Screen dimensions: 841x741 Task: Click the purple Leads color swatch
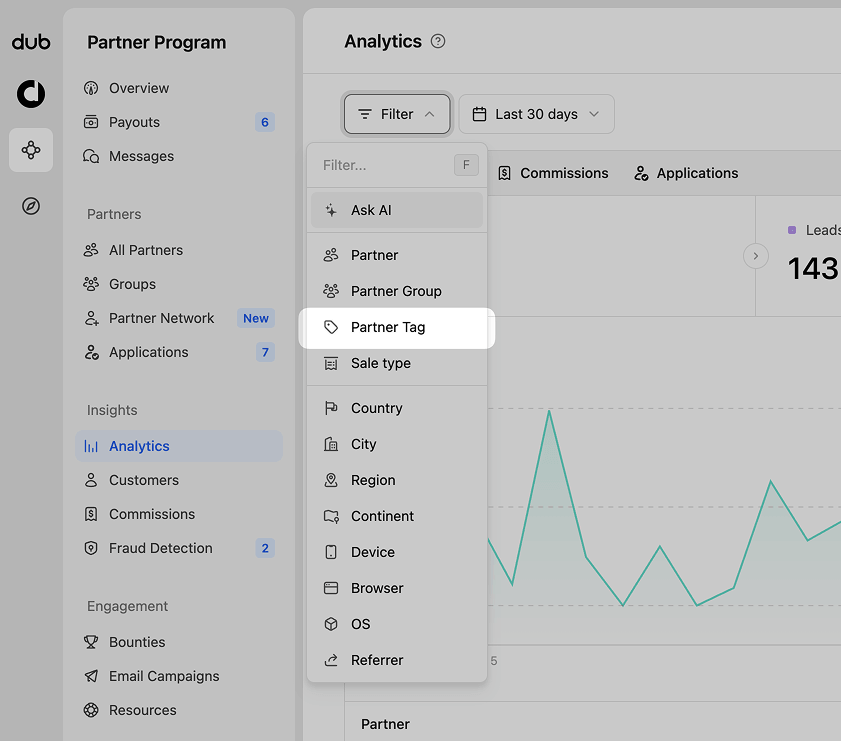click(x=792, y=230)
